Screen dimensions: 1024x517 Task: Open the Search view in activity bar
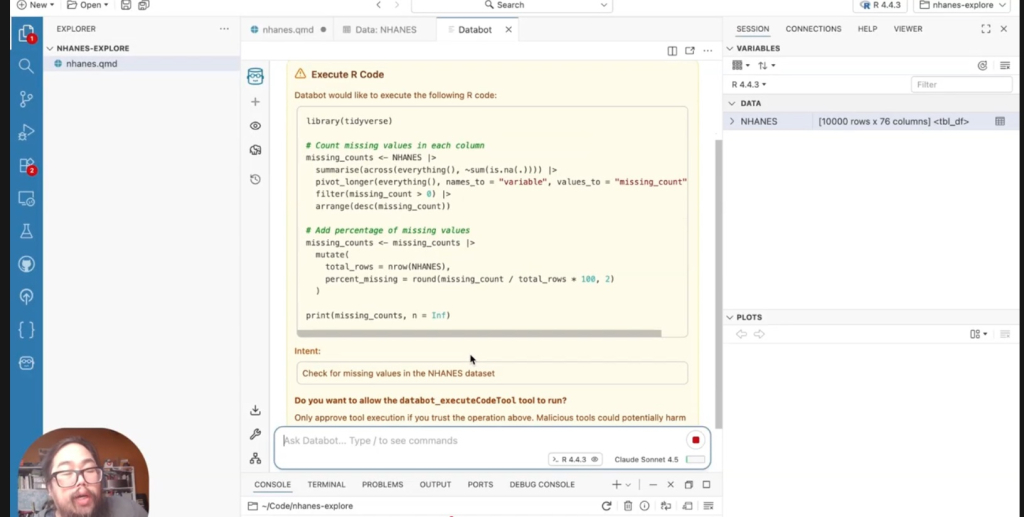click(26, 66)
